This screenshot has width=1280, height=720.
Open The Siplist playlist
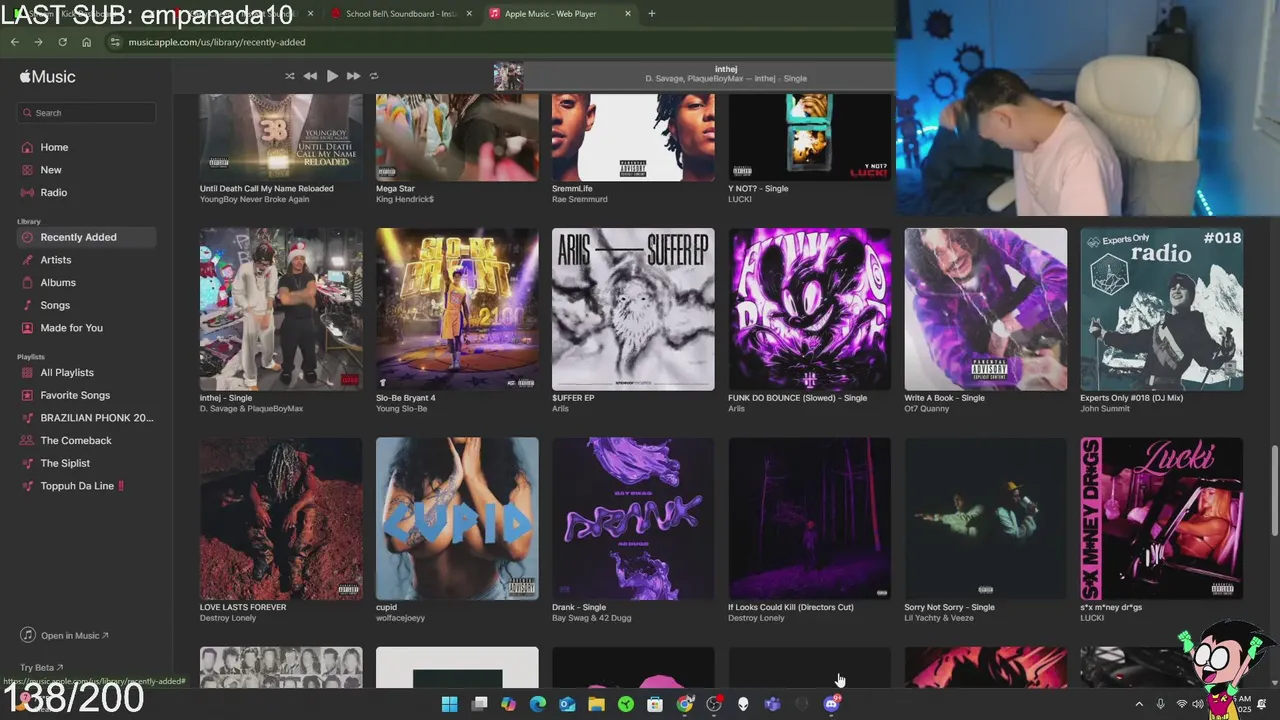(65, 463)
